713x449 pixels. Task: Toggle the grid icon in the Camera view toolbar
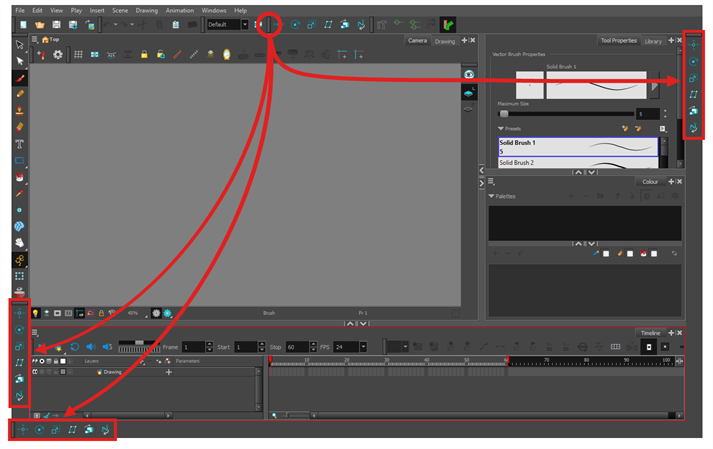(x=78, y=54)
